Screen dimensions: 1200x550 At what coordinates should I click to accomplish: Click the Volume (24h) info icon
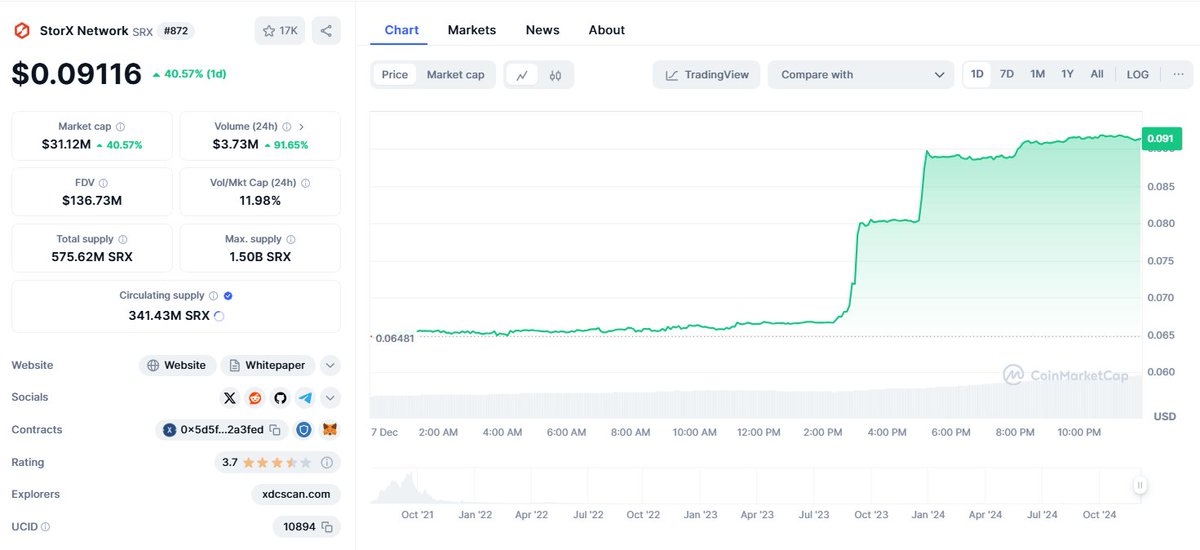[286, 127]
